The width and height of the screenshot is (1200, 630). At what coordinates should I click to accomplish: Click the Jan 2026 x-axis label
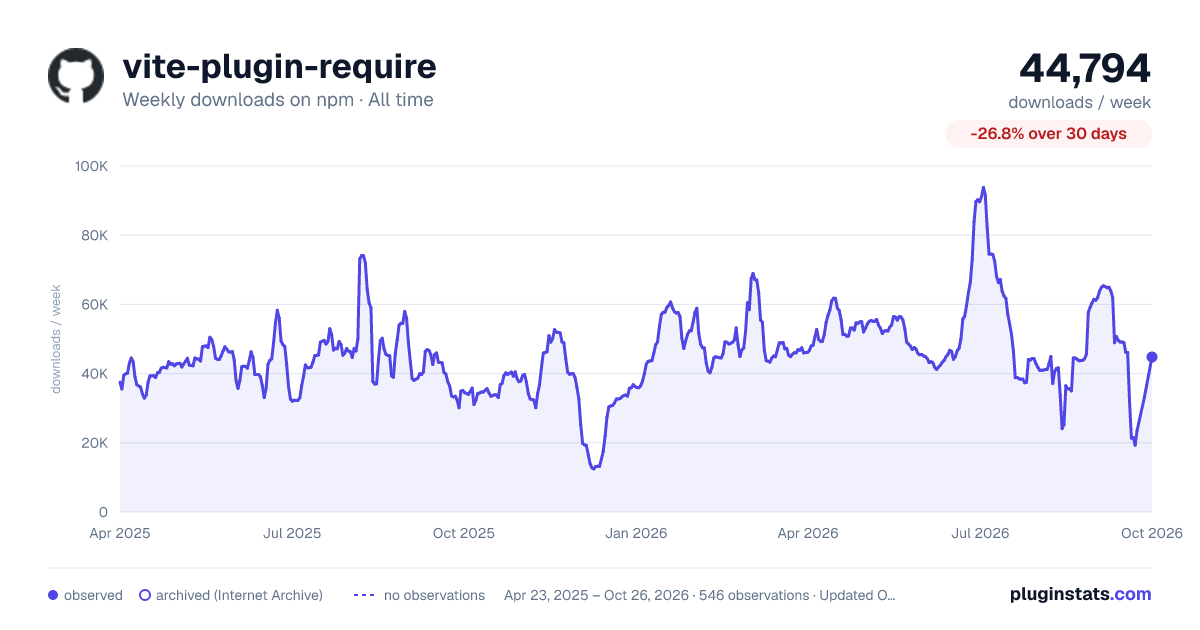(636, 533)
